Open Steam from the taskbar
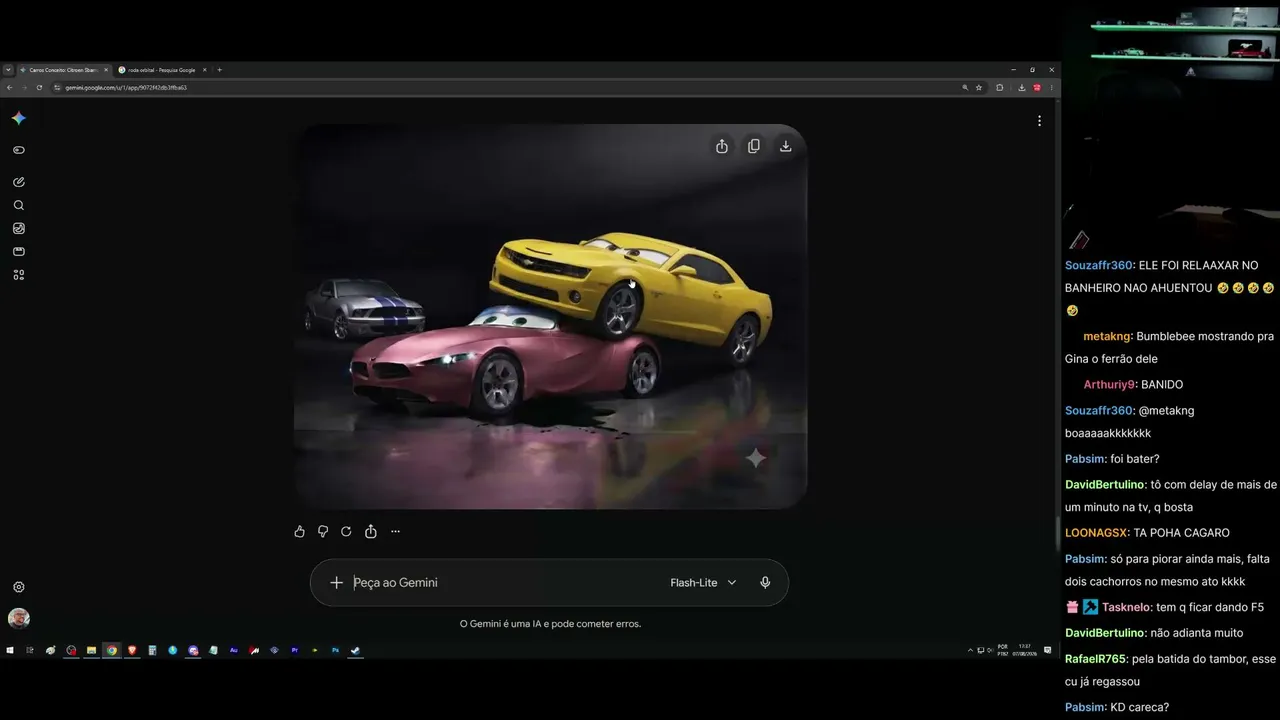This screenshot has width=1280, height=720. tap(356, 650)
